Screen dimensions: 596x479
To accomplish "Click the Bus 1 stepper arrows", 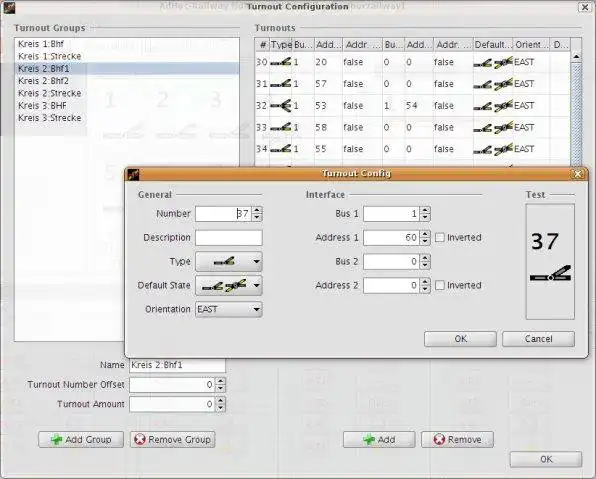I will tap(425, 214).
